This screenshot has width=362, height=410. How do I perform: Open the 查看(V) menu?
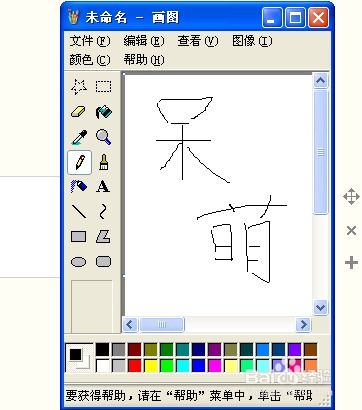tap(198, 41)
